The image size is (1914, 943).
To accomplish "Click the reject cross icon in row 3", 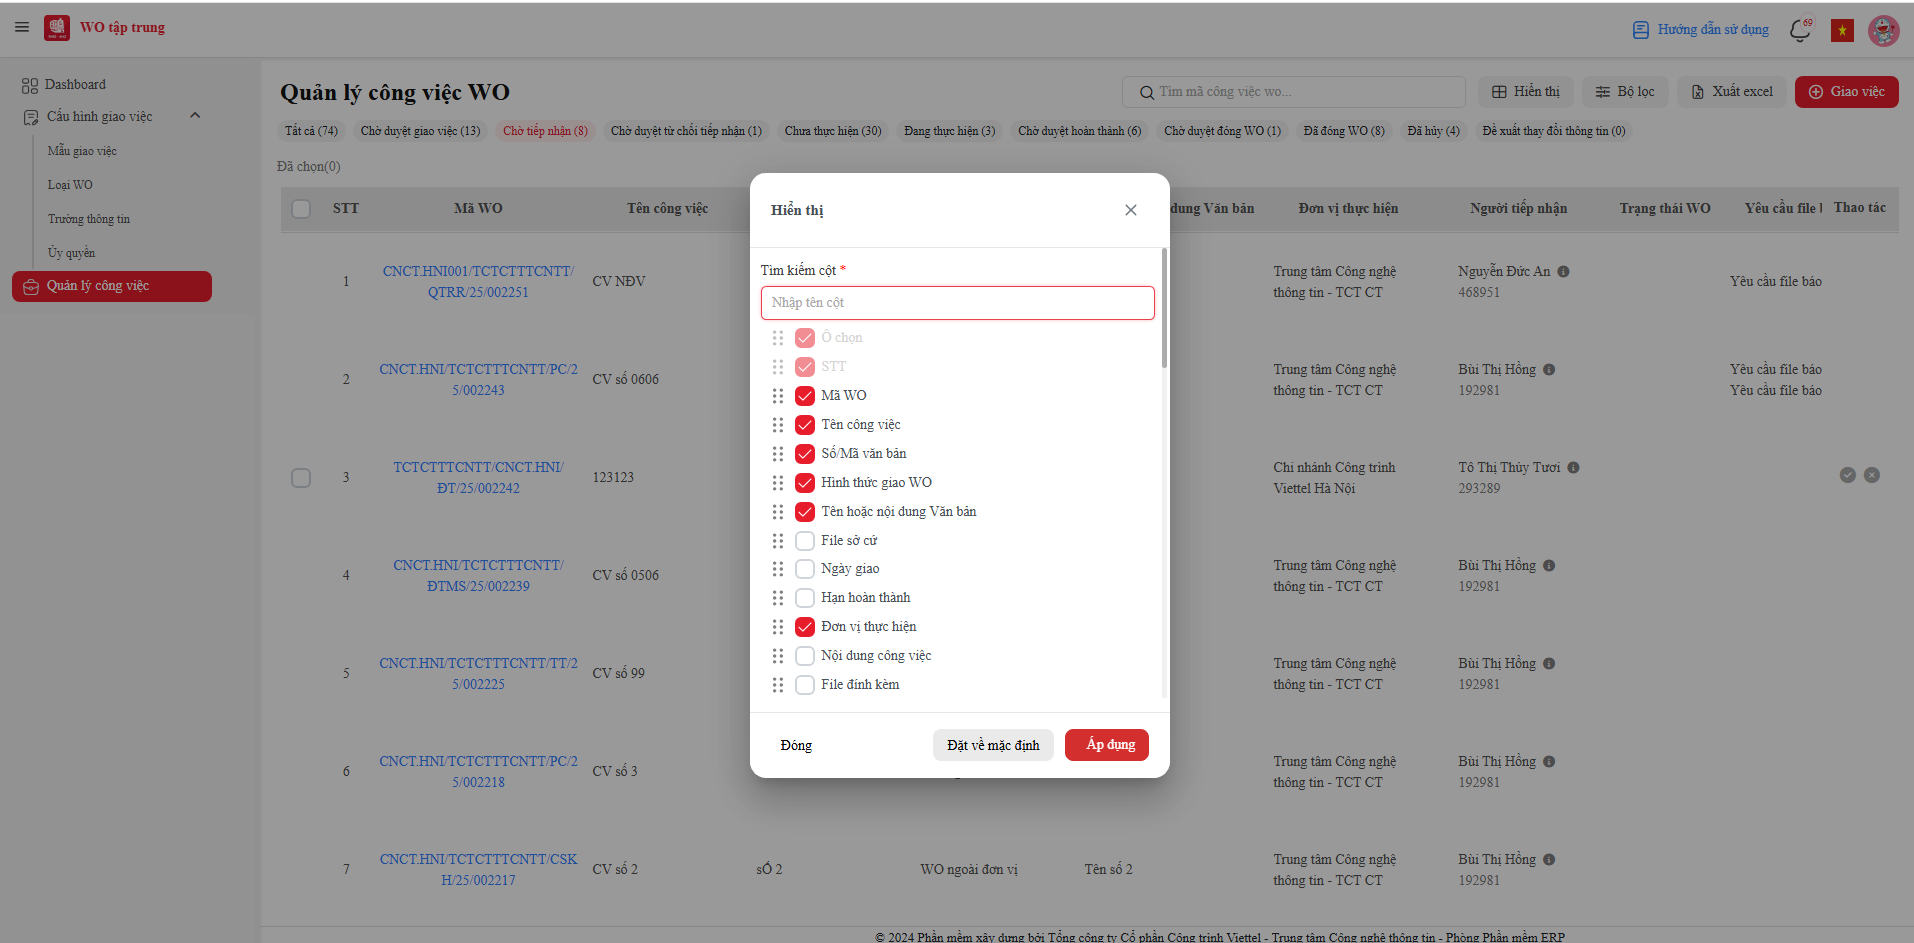I will pyautogui.click(x=1871, y=475).
